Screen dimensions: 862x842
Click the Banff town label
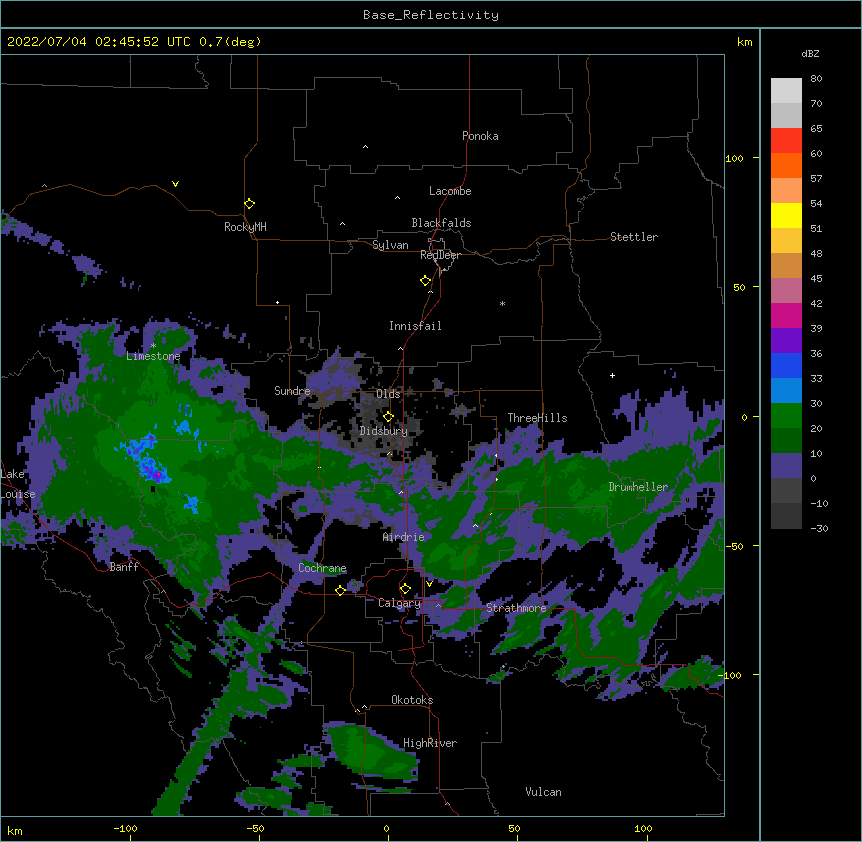click(x=124, y=567)
